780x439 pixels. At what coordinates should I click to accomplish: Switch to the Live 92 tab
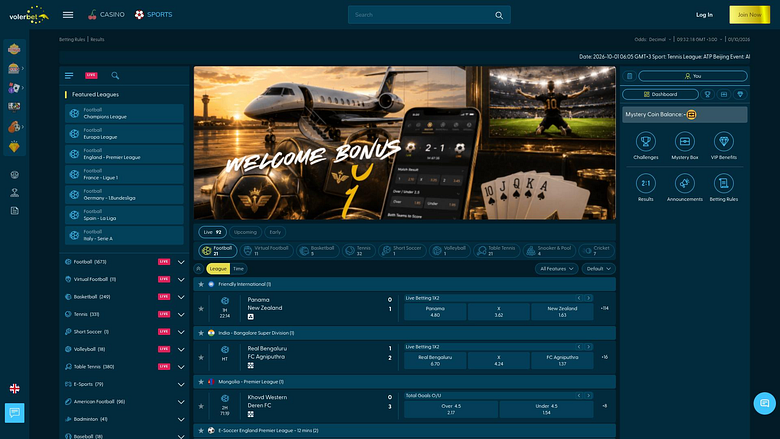pyautogui.click(x=212, y=232)
